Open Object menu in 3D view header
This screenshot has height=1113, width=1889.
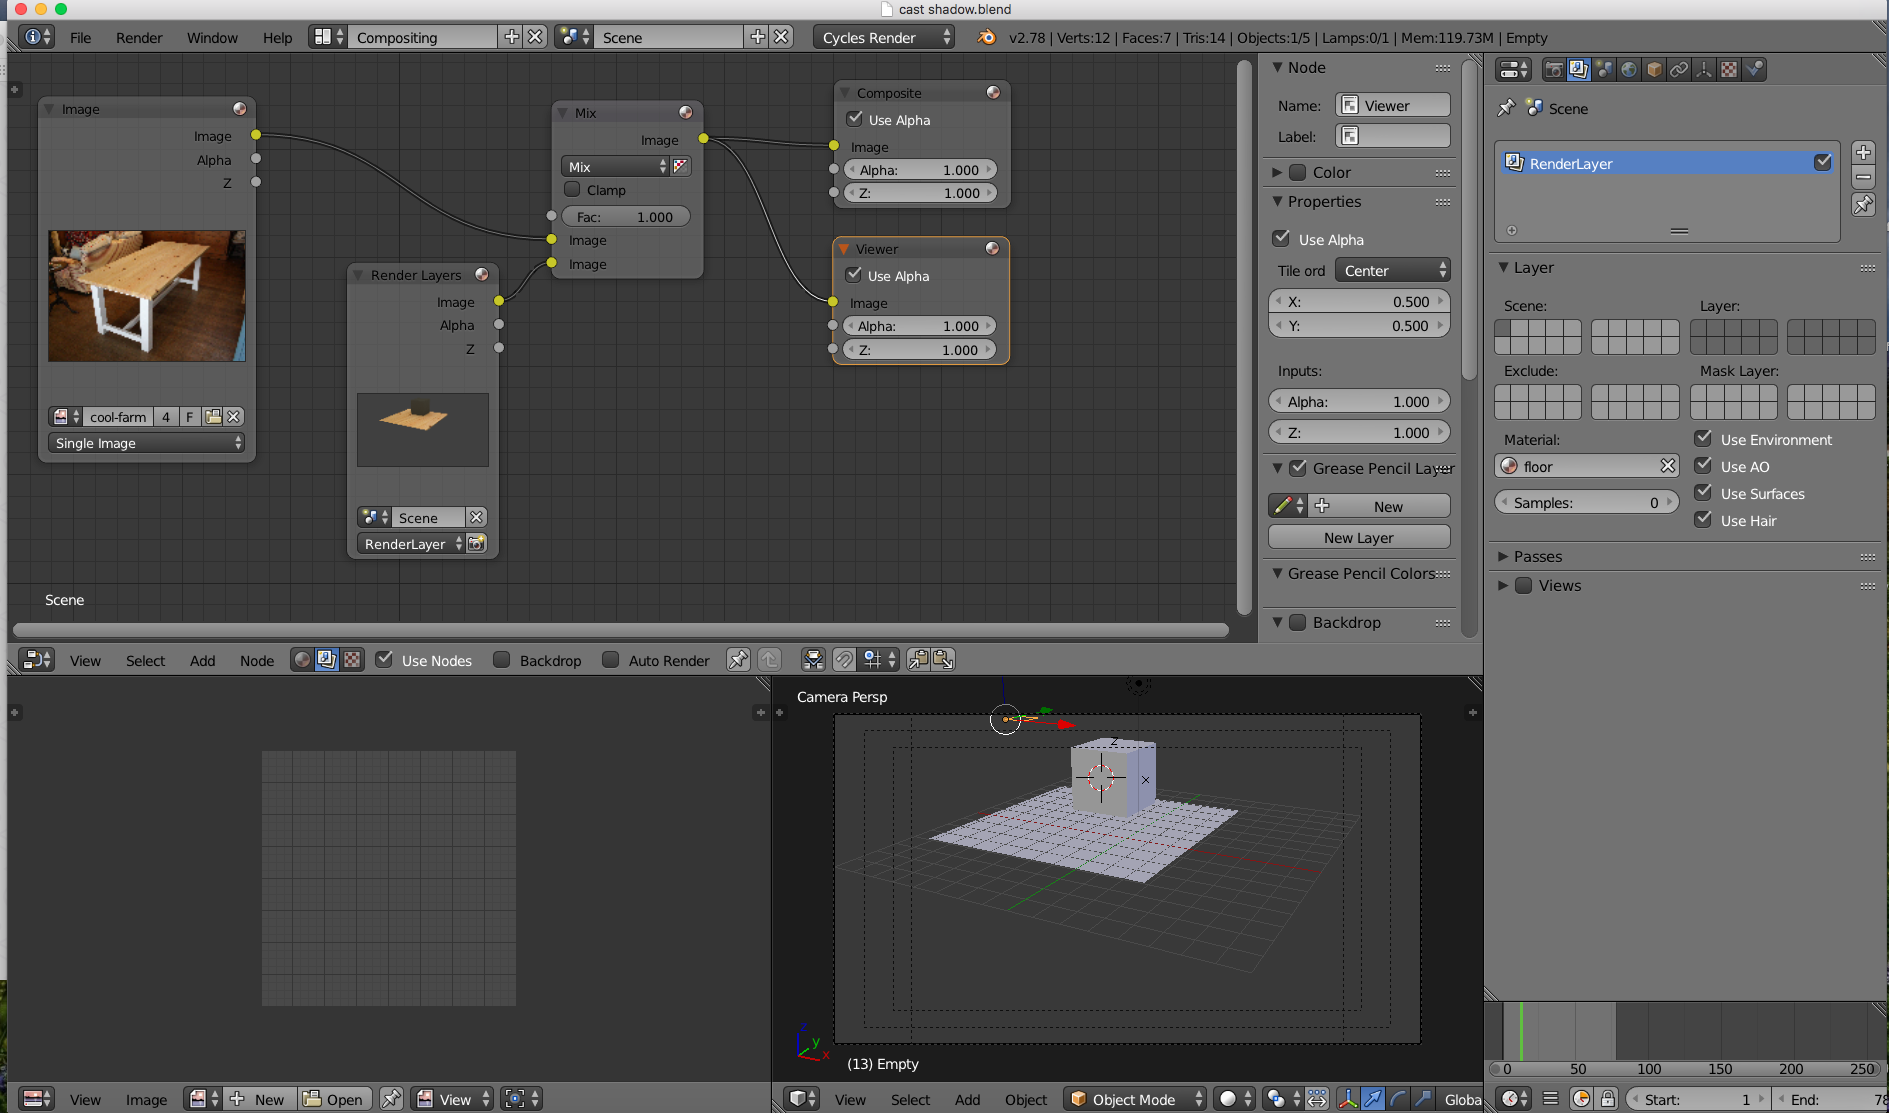(x=1026, y=1099)
